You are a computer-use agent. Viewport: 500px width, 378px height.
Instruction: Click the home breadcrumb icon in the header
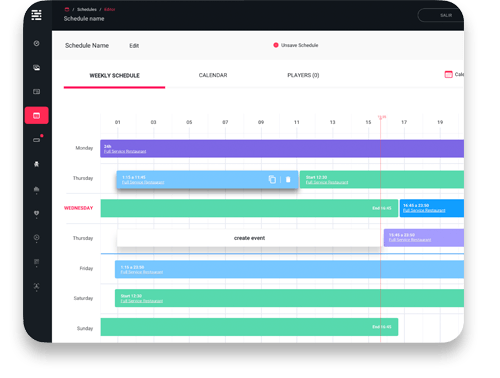point(67,9)
